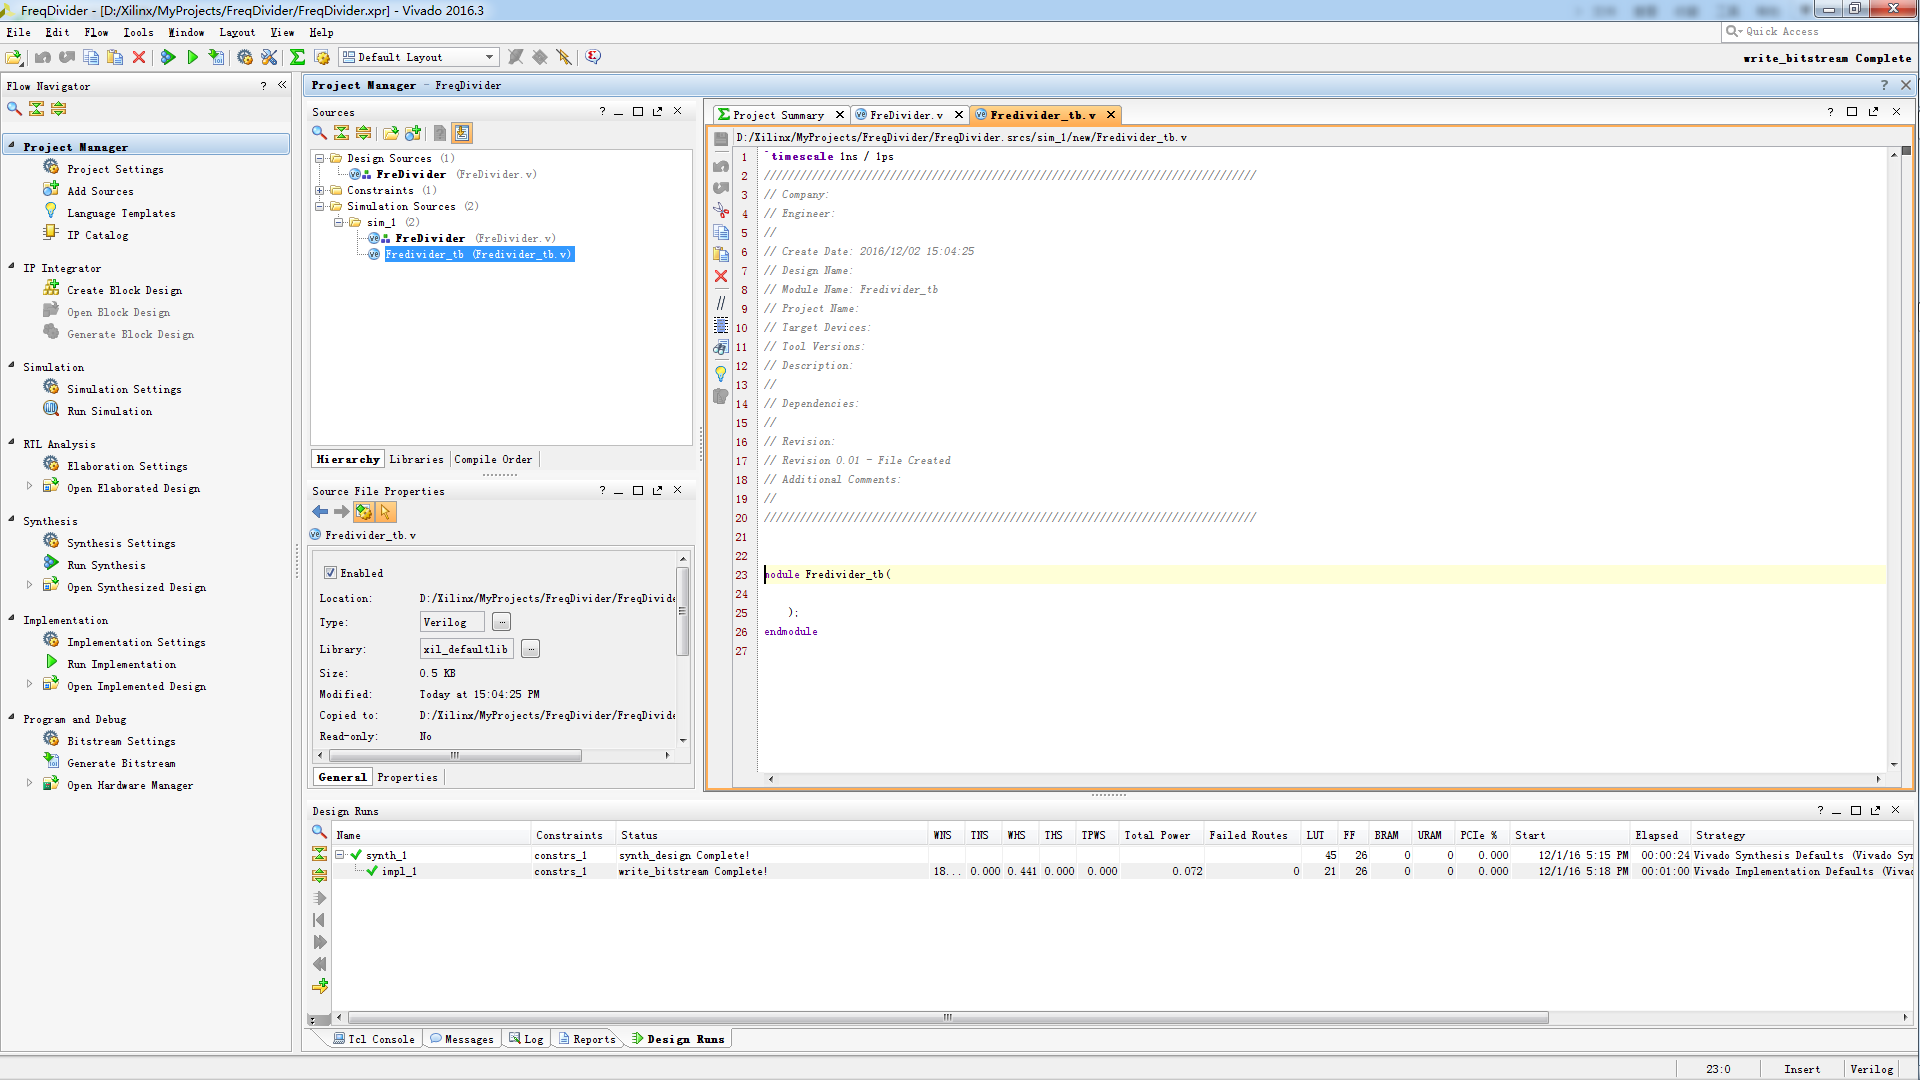Switch to the Compile Order tab
Screen dimensions: 1920x1080
click(493, 459)
